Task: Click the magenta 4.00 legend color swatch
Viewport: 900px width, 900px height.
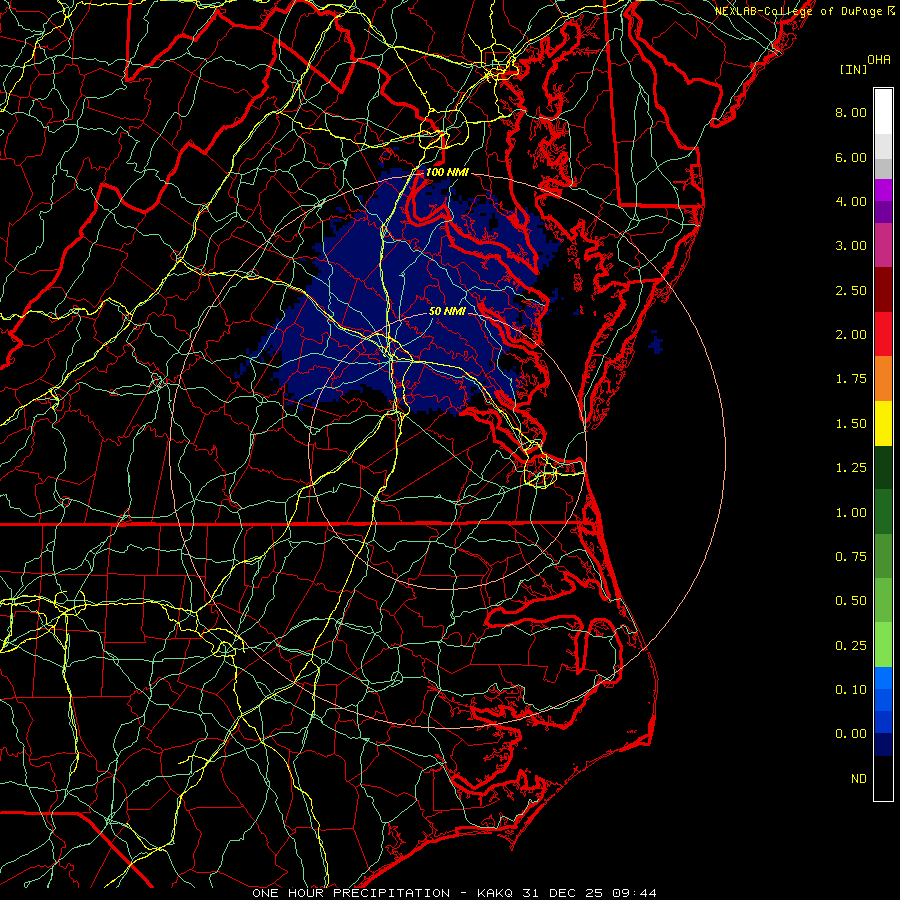Action: coord(883,190)
